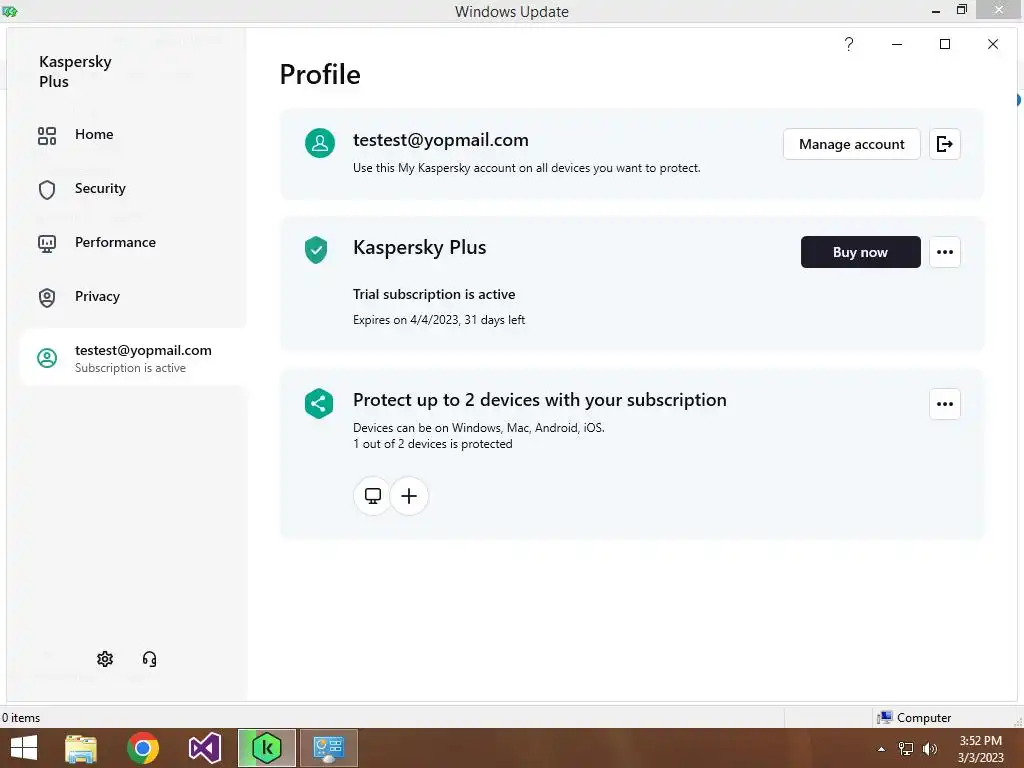Click the volume speaker tray icon
1024x768 pixels.
pos(929,749)
